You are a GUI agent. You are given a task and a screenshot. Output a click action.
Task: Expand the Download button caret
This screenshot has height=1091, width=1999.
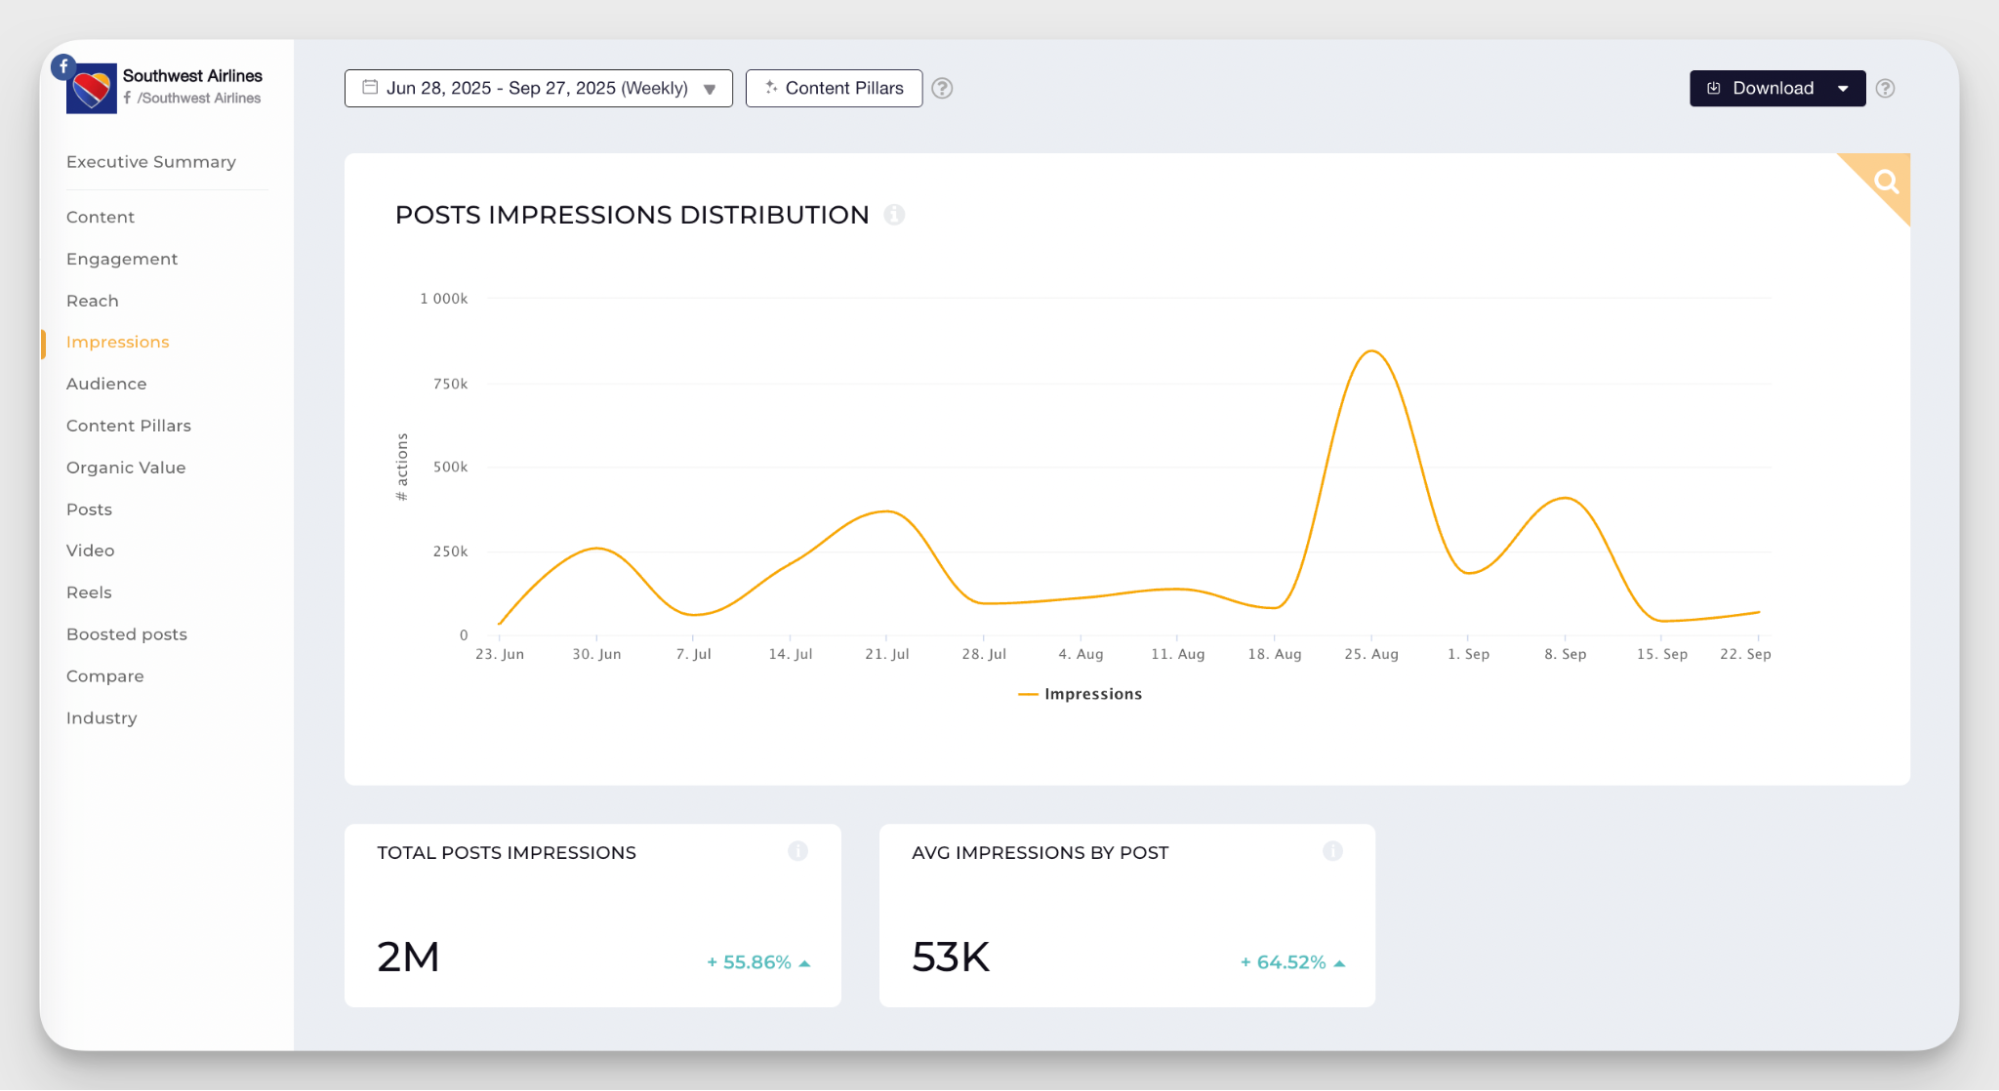(1843, 88)
